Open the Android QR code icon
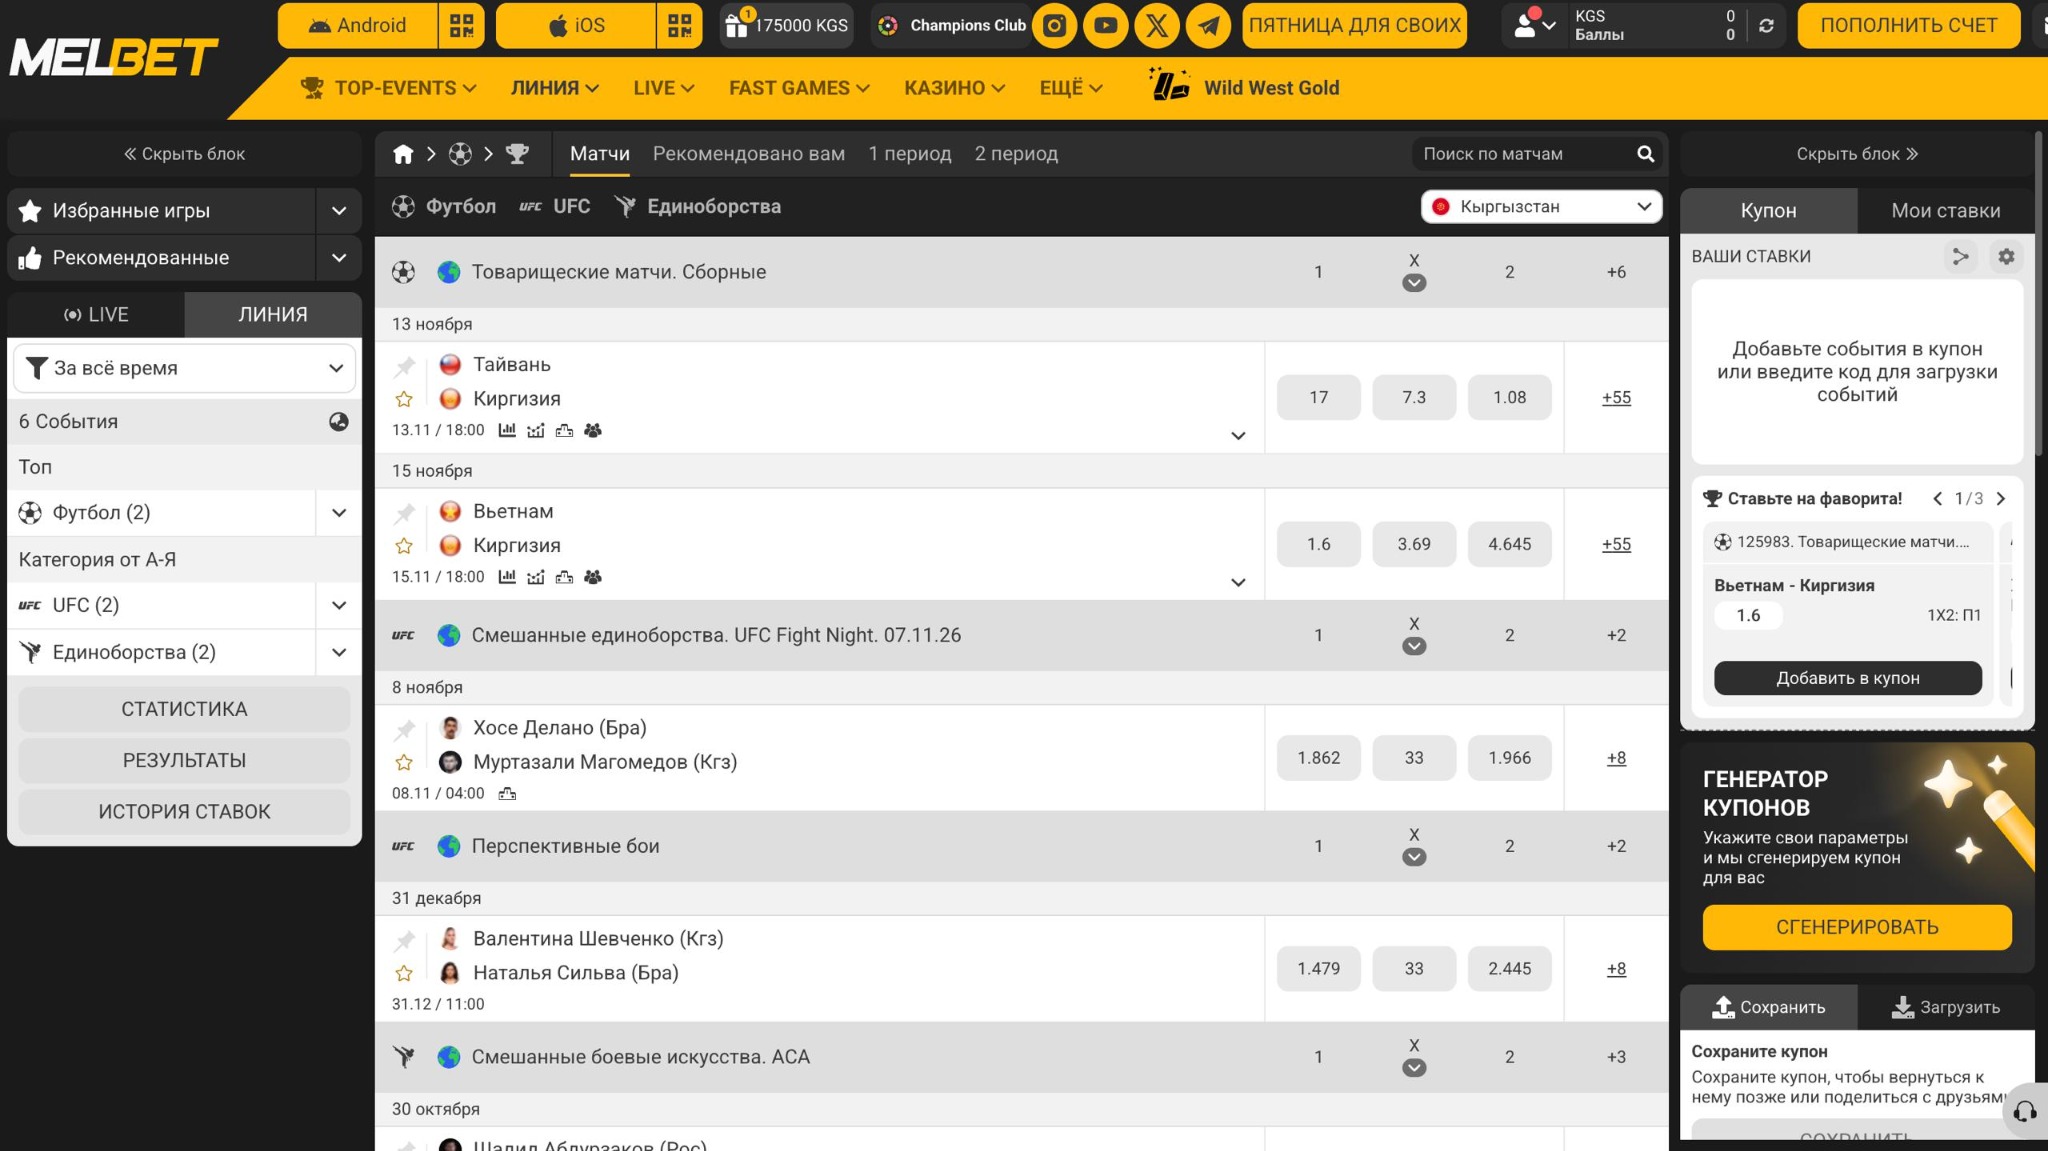 pos(461,26)
